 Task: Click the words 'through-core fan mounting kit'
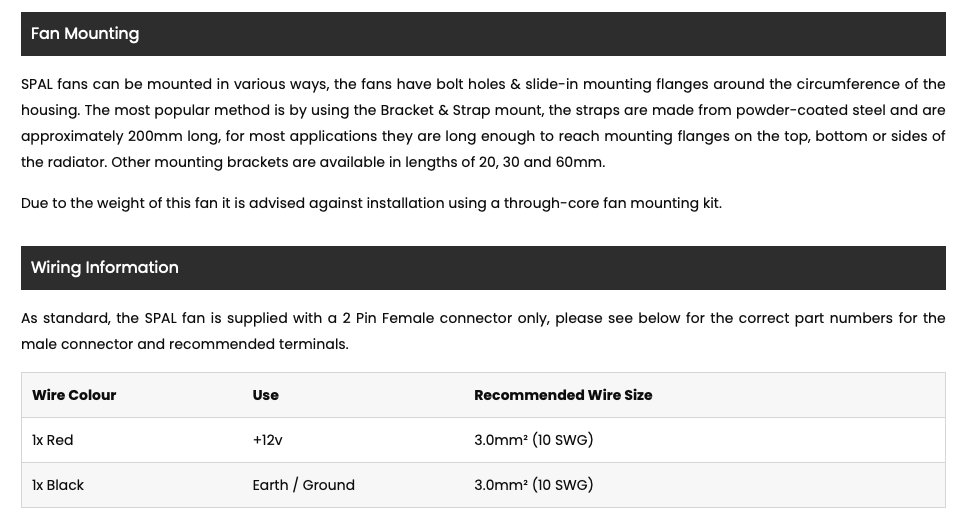[612, 203]
